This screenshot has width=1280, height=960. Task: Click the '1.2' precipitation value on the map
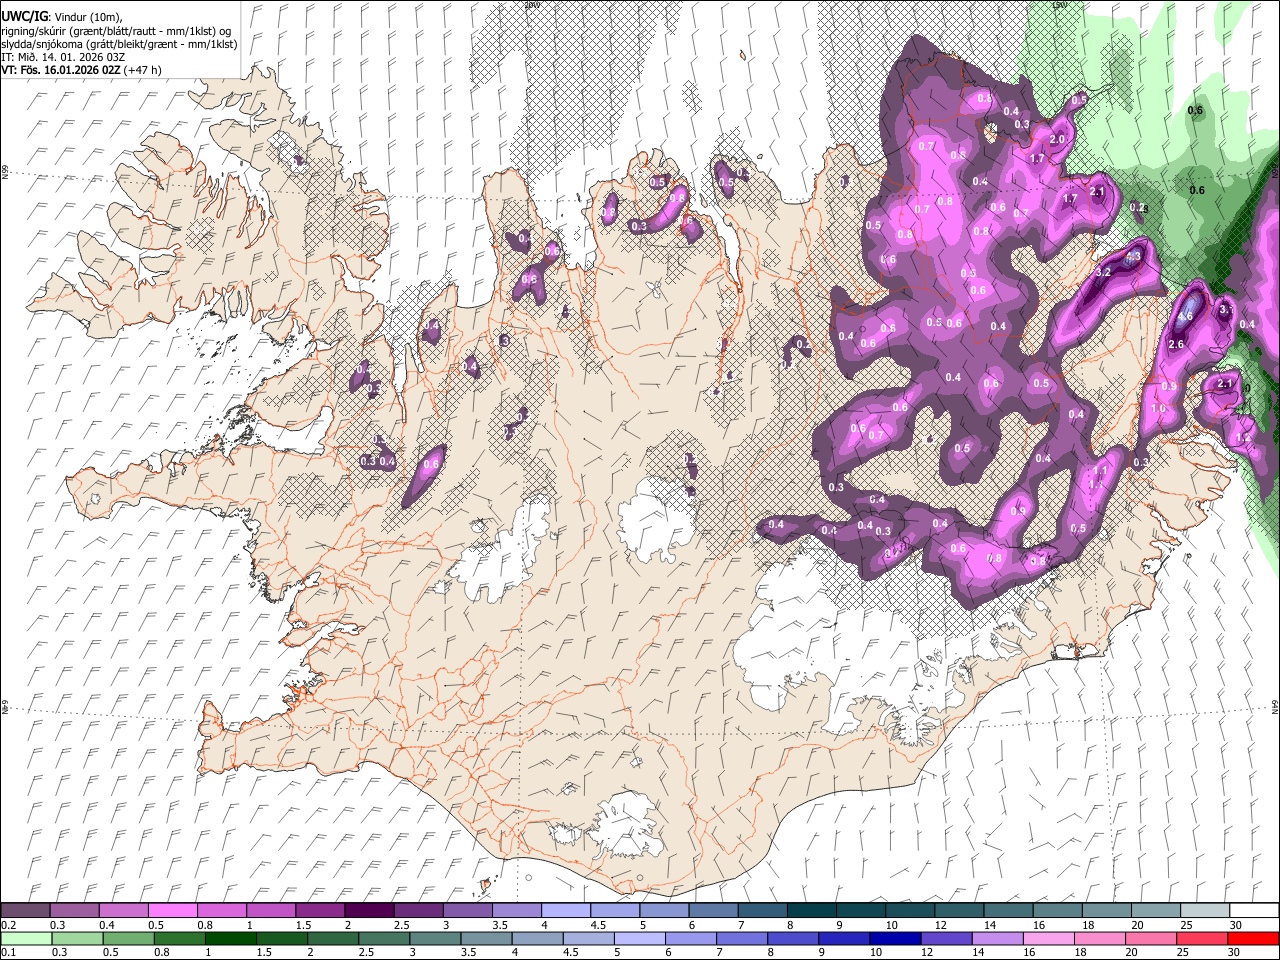pos(1243,438)
